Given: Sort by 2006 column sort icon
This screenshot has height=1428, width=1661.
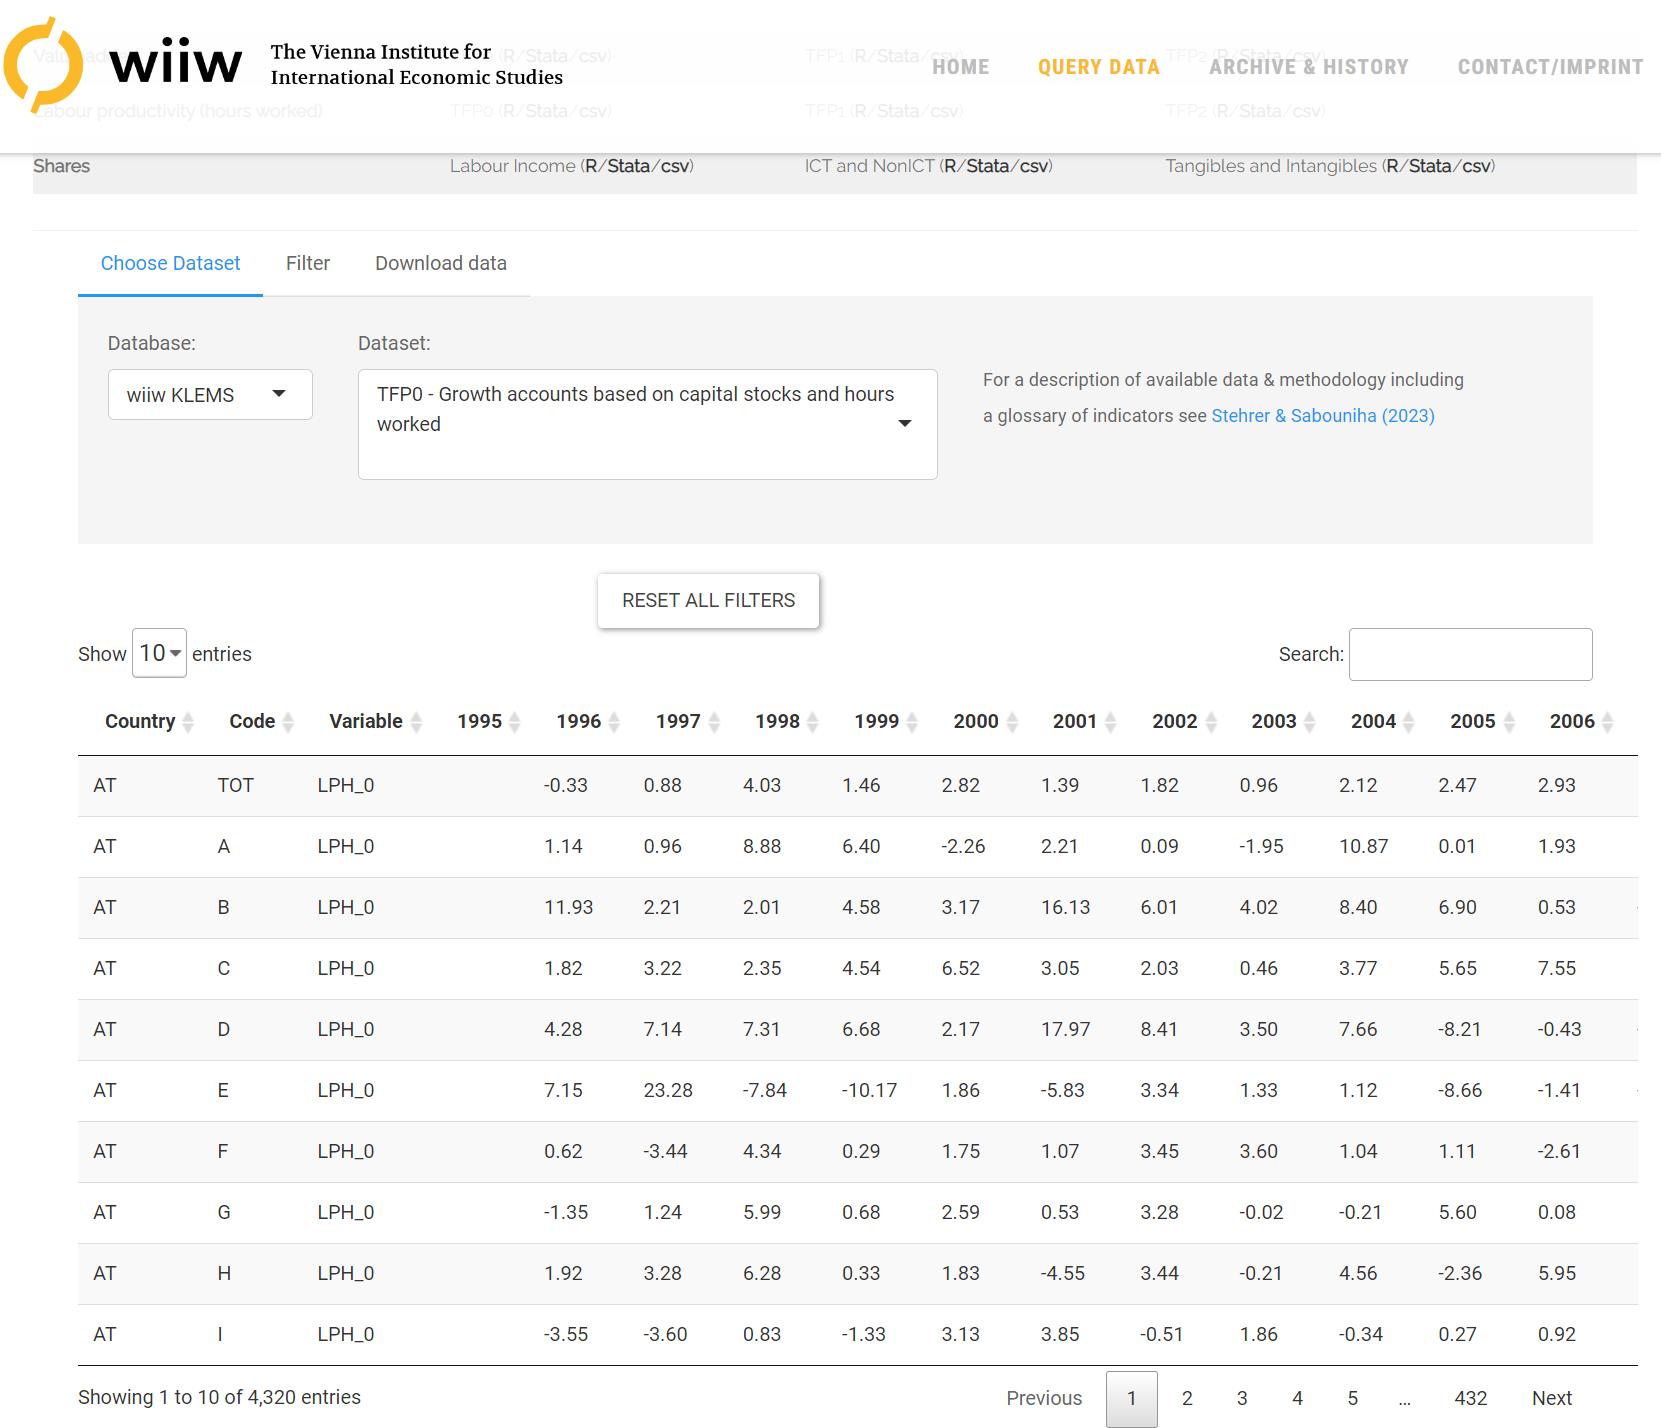Looking at the screenshot, I should click(x=1608, y=722).
